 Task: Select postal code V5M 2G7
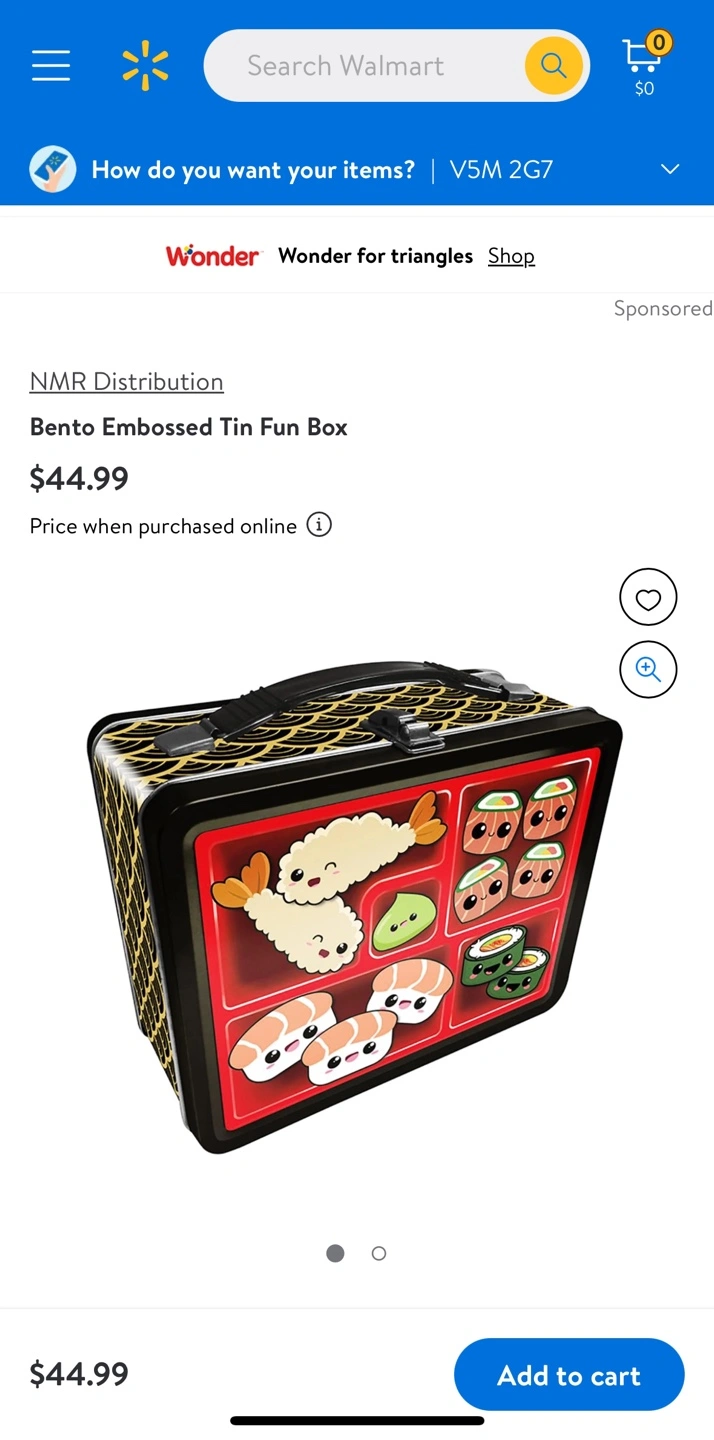(501, 170)
